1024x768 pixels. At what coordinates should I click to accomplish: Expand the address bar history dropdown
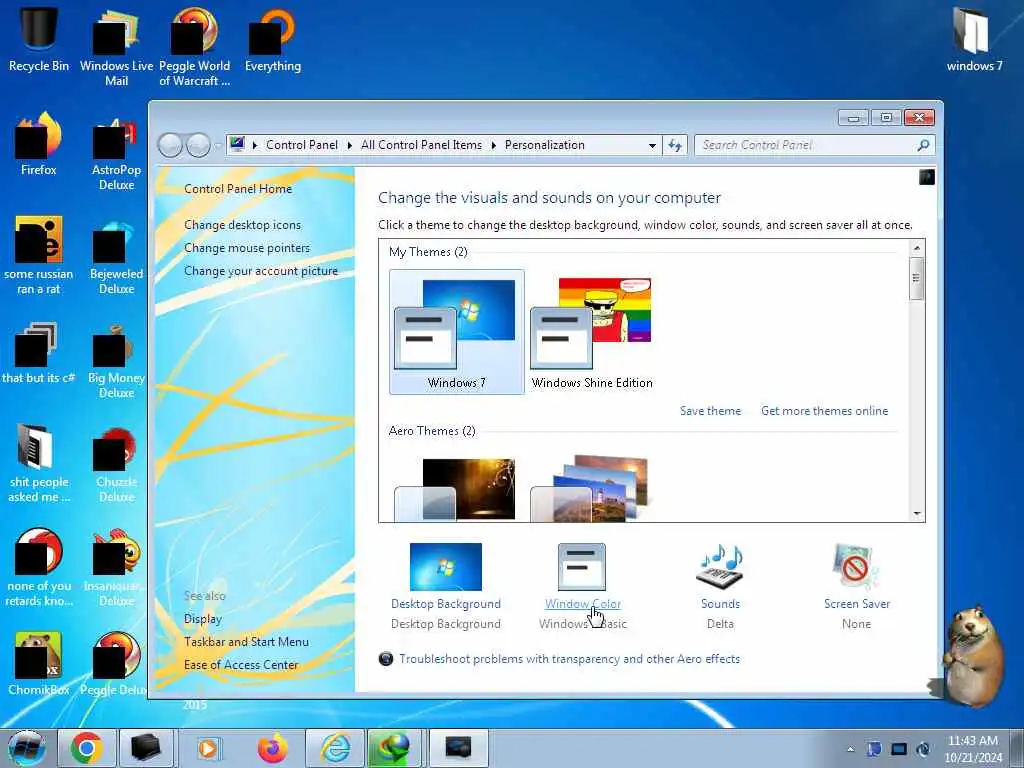(652, 145)
